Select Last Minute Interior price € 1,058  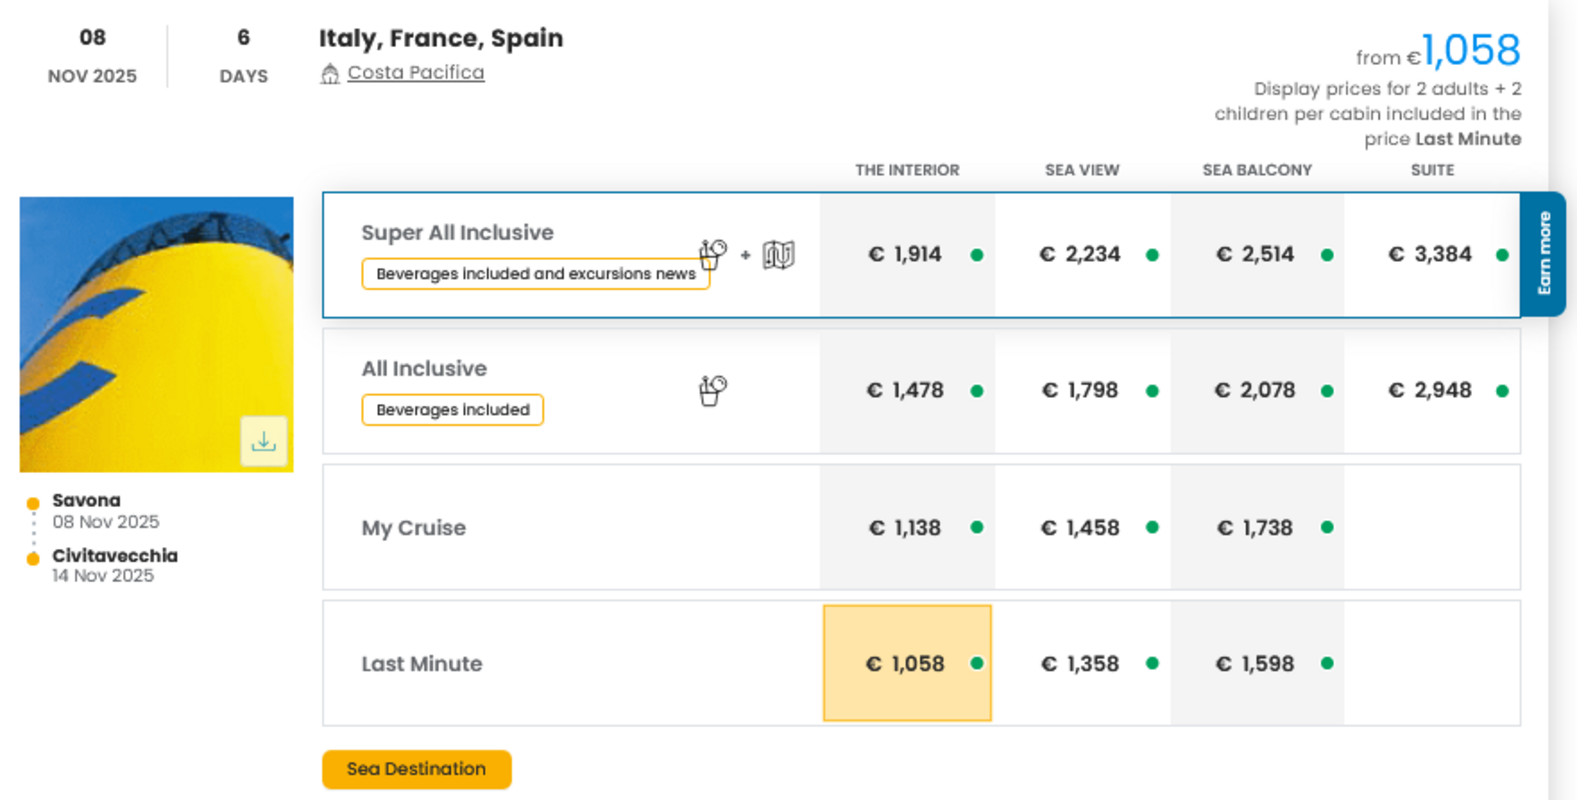pos(906,663)
